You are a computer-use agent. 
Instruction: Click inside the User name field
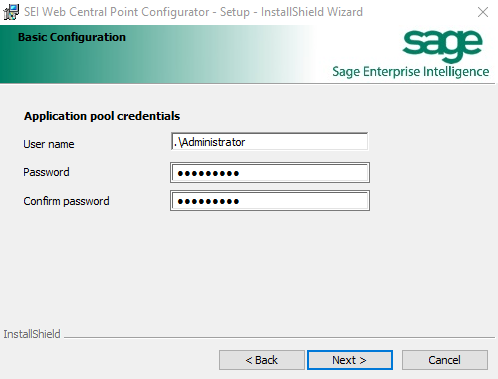tap(270, 142)
